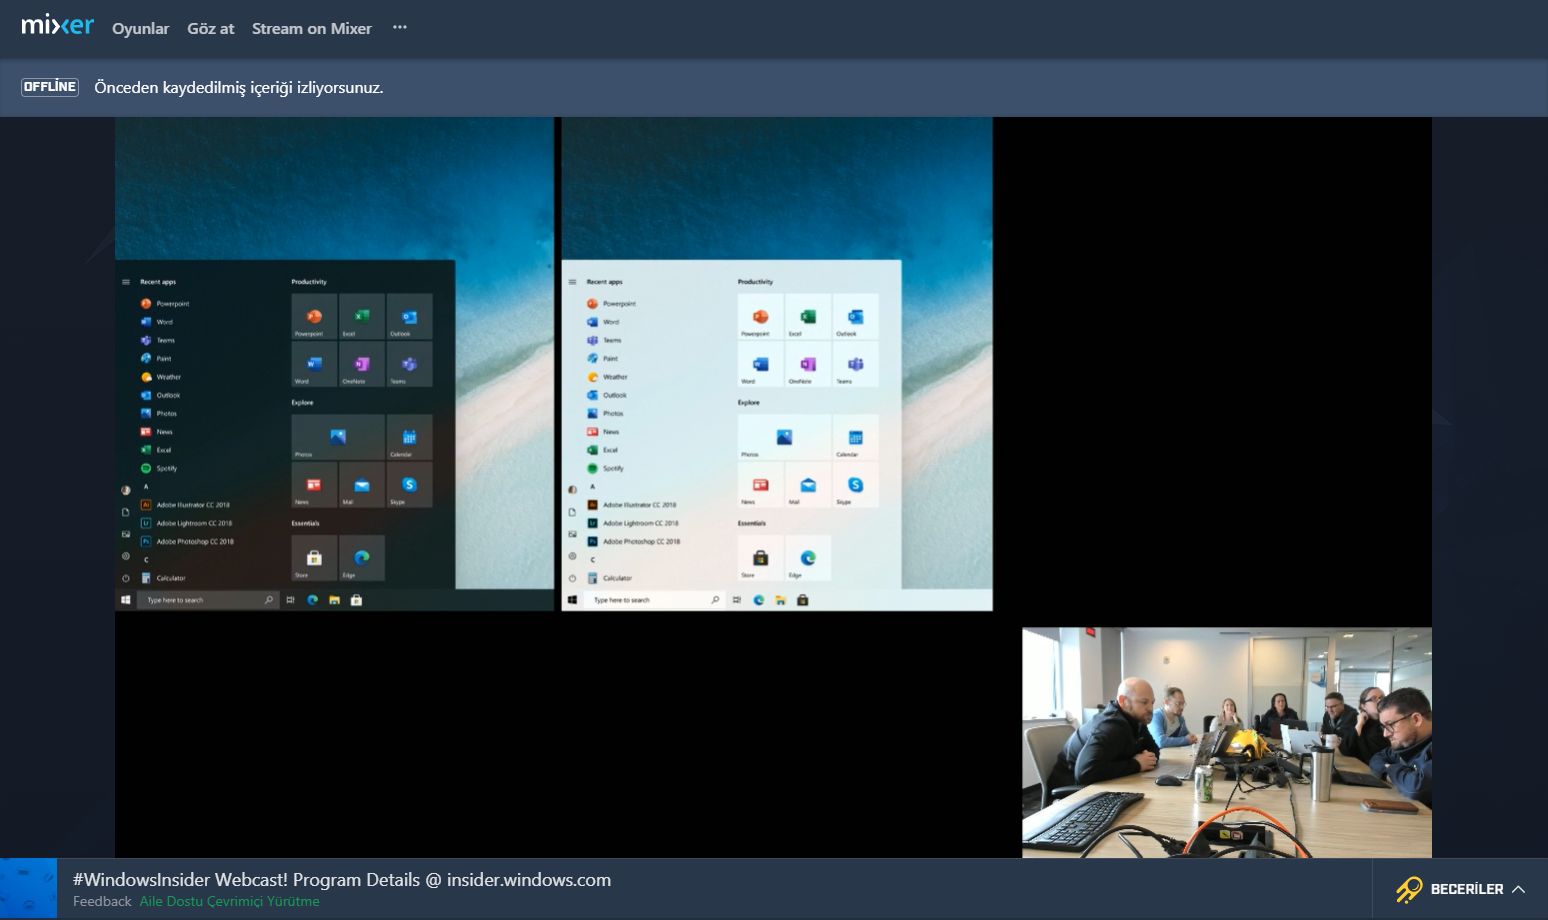The height and width of the screenshot is (920, 1548).
Task: Click the Word tile in light Start menu
Action: click(760, 364)
